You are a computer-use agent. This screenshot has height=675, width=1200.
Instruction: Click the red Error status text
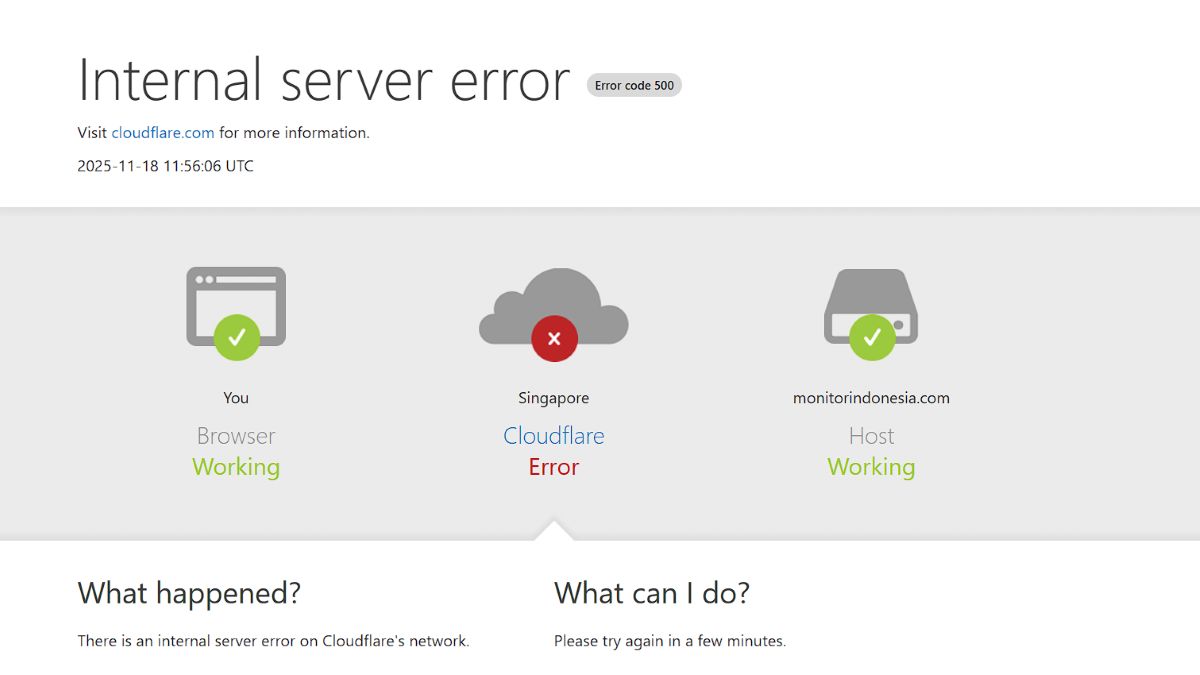pyautogui.click(x=554, y=467)
